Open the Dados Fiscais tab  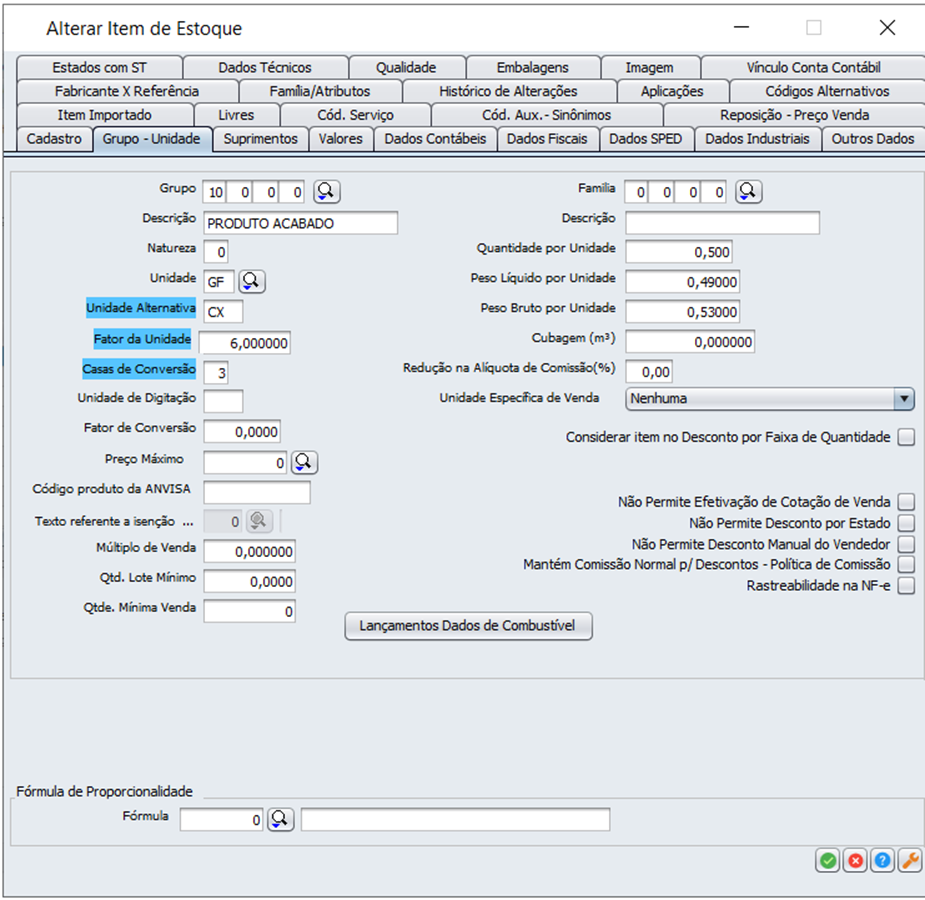(547, 139)
